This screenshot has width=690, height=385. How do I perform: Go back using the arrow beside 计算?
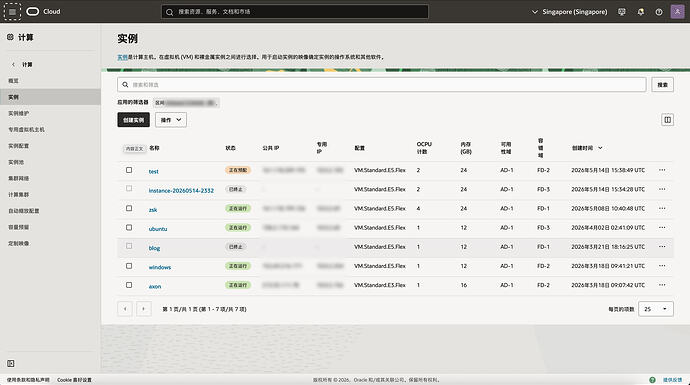(13, 65)
